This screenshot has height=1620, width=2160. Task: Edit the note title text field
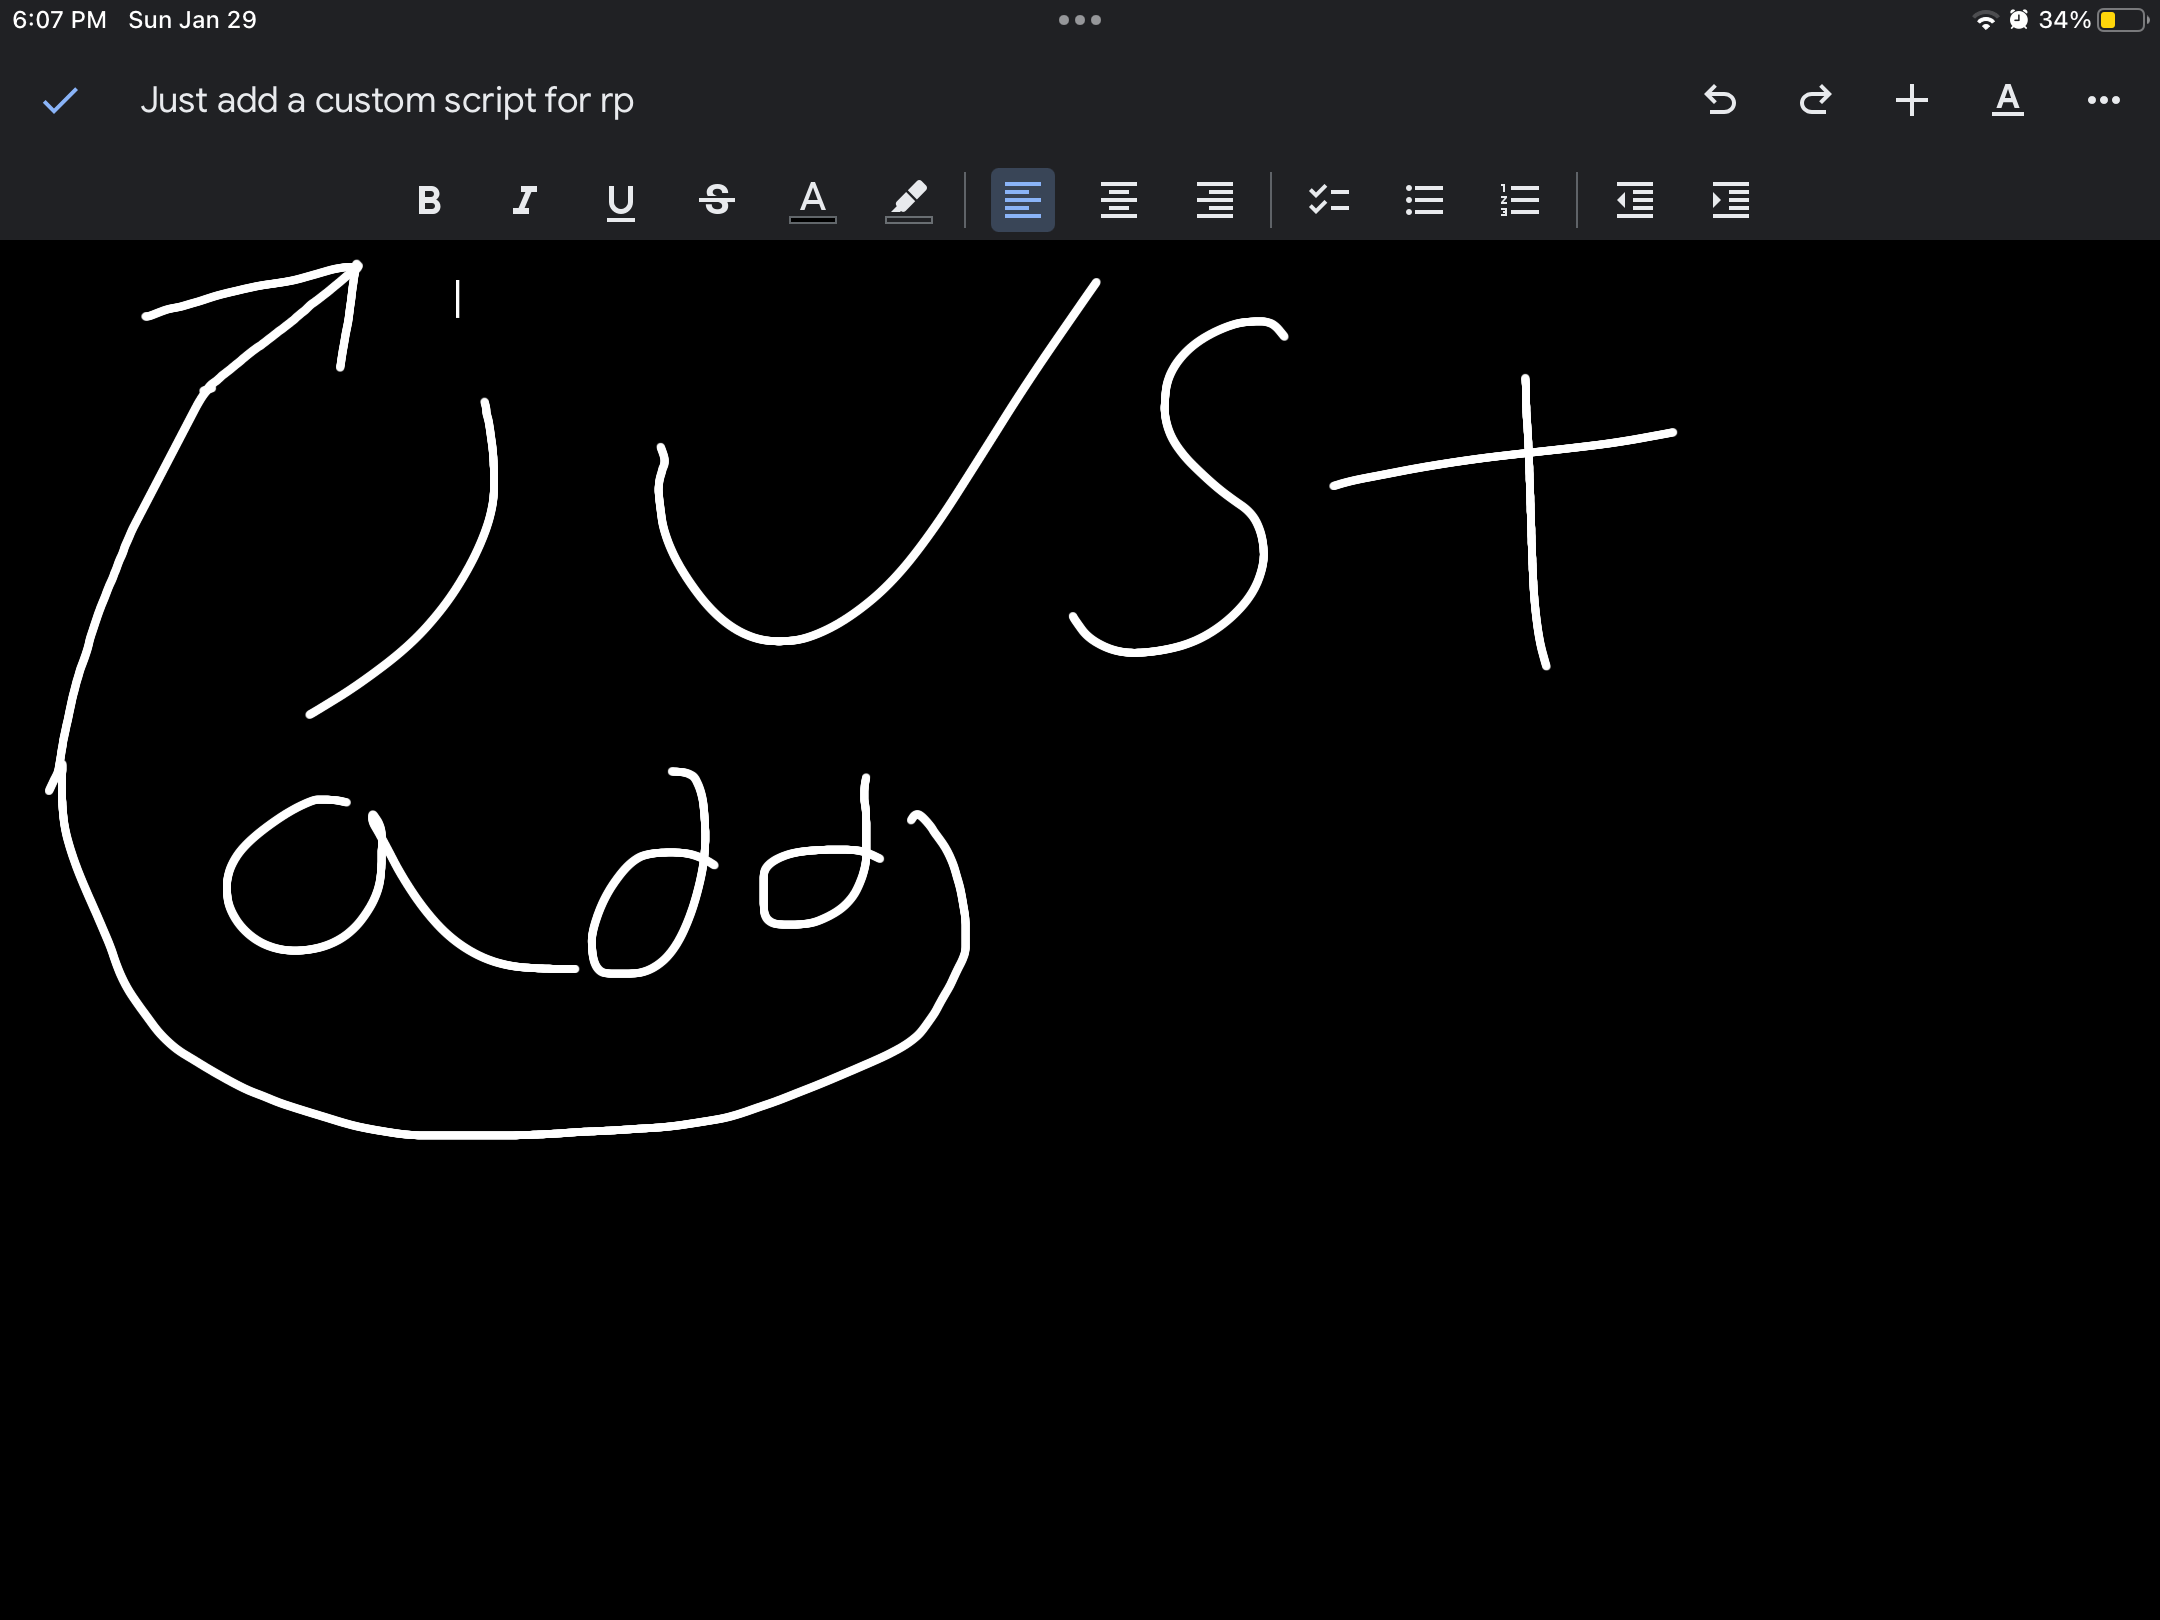388,100
